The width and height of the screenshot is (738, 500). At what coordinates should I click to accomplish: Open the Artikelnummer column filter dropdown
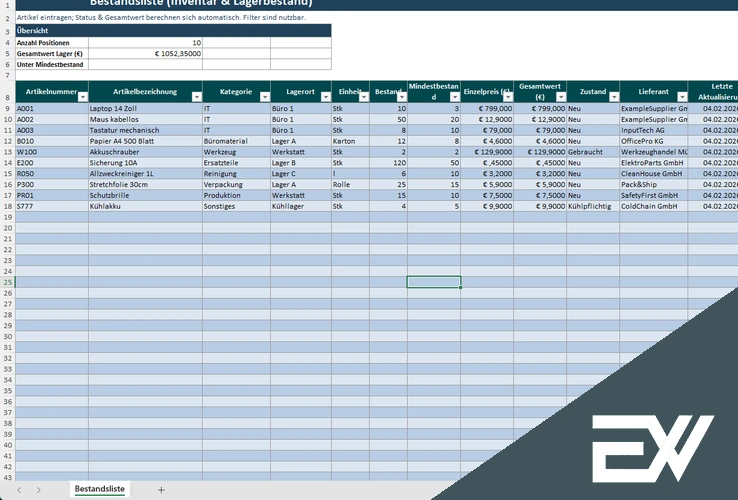click(x=83, y=97)
